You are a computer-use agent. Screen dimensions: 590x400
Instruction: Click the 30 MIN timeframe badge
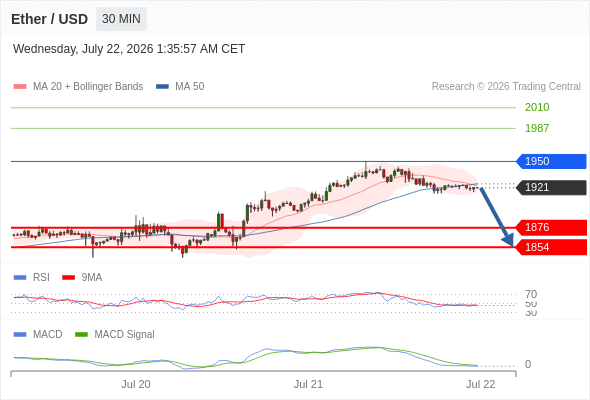point(121,19)
